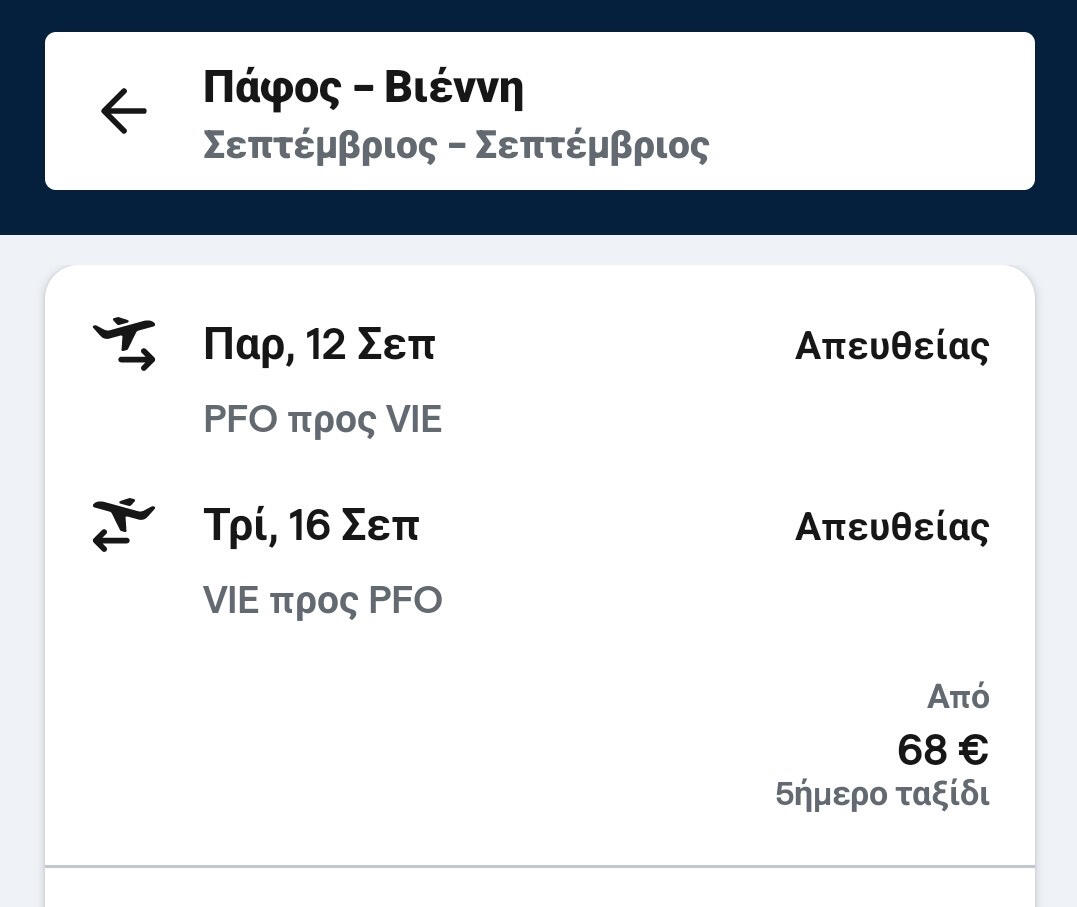Click the light gray gap above the flight card
Screen dimensions: 1077x907
tap(540, 250)
